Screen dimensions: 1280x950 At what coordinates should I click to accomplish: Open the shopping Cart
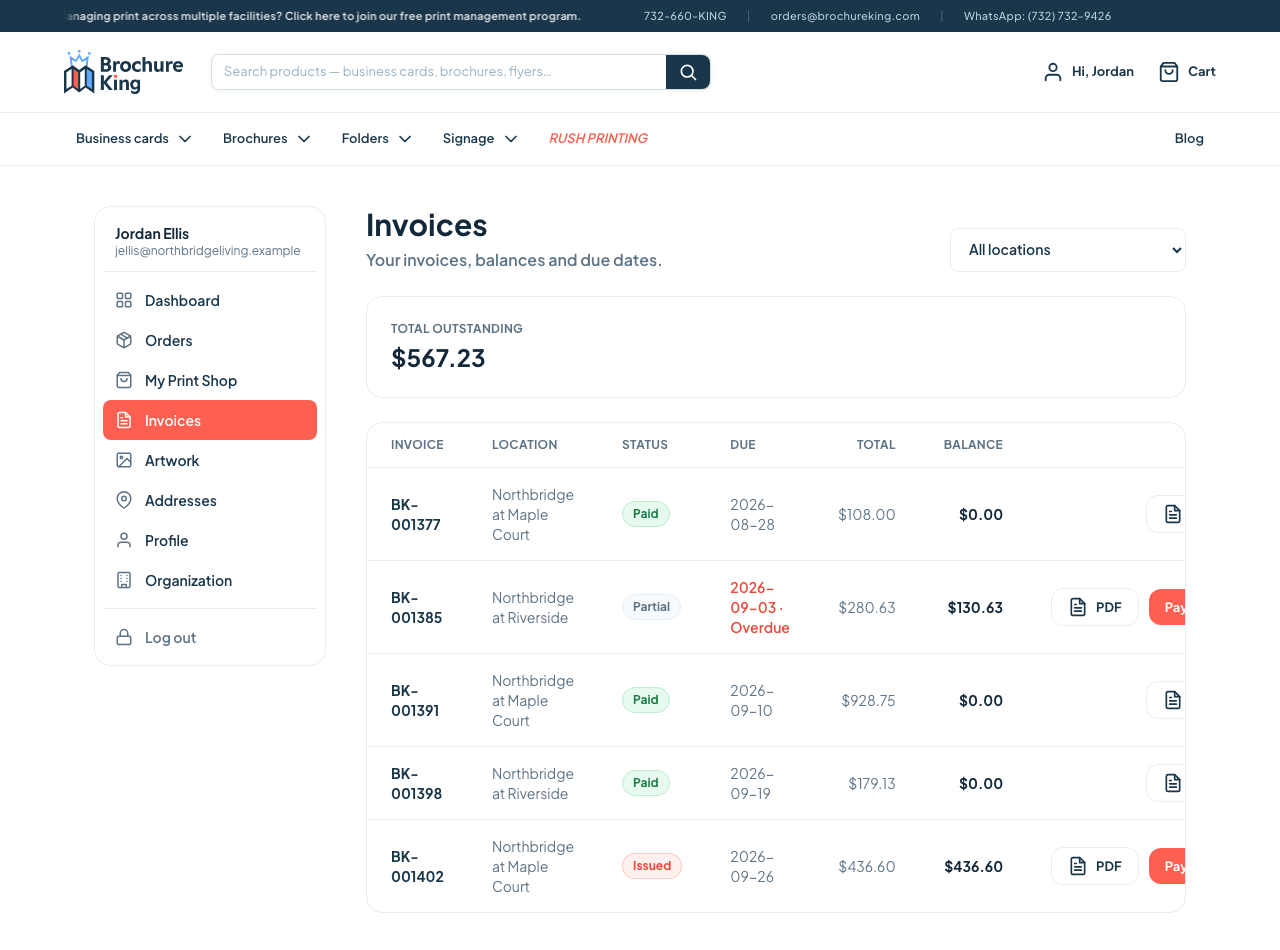(x=1187, y=71)
